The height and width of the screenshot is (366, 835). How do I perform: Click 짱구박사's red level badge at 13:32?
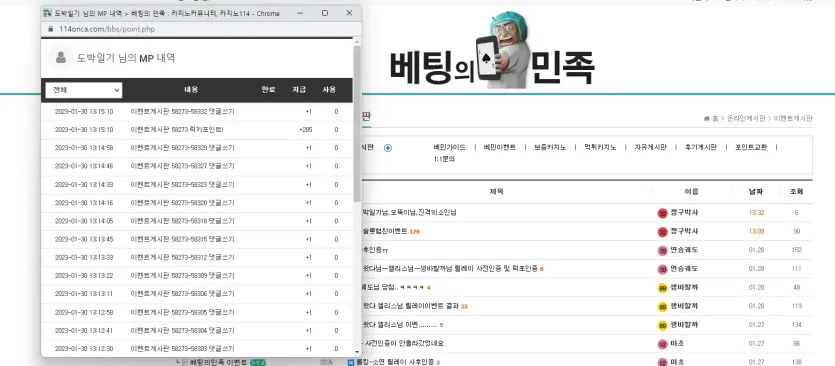click(662, 213)
